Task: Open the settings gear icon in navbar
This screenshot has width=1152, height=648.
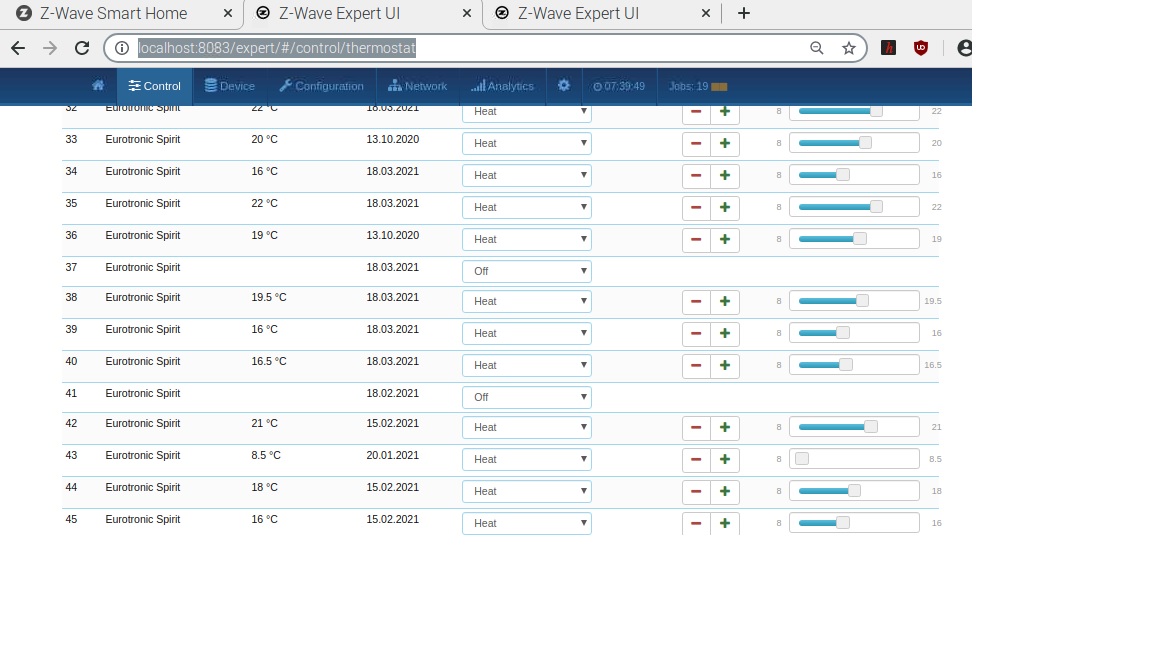Action: (564, 86)
